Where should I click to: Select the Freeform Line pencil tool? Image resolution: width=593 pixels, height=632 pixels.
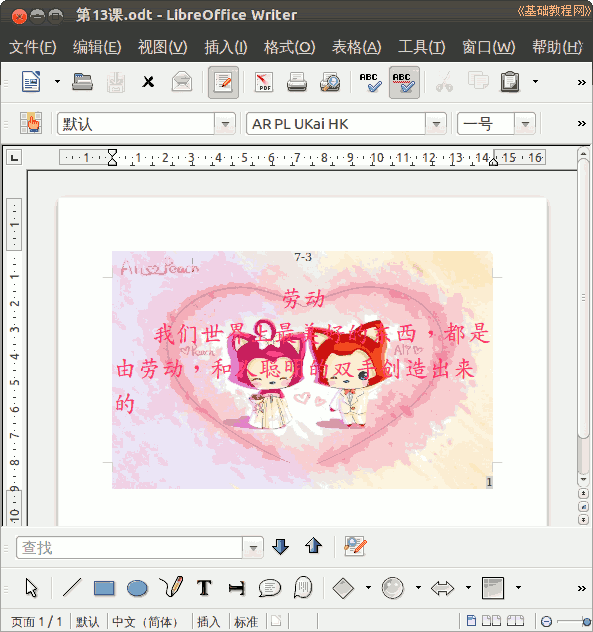[x=171, y=587]
